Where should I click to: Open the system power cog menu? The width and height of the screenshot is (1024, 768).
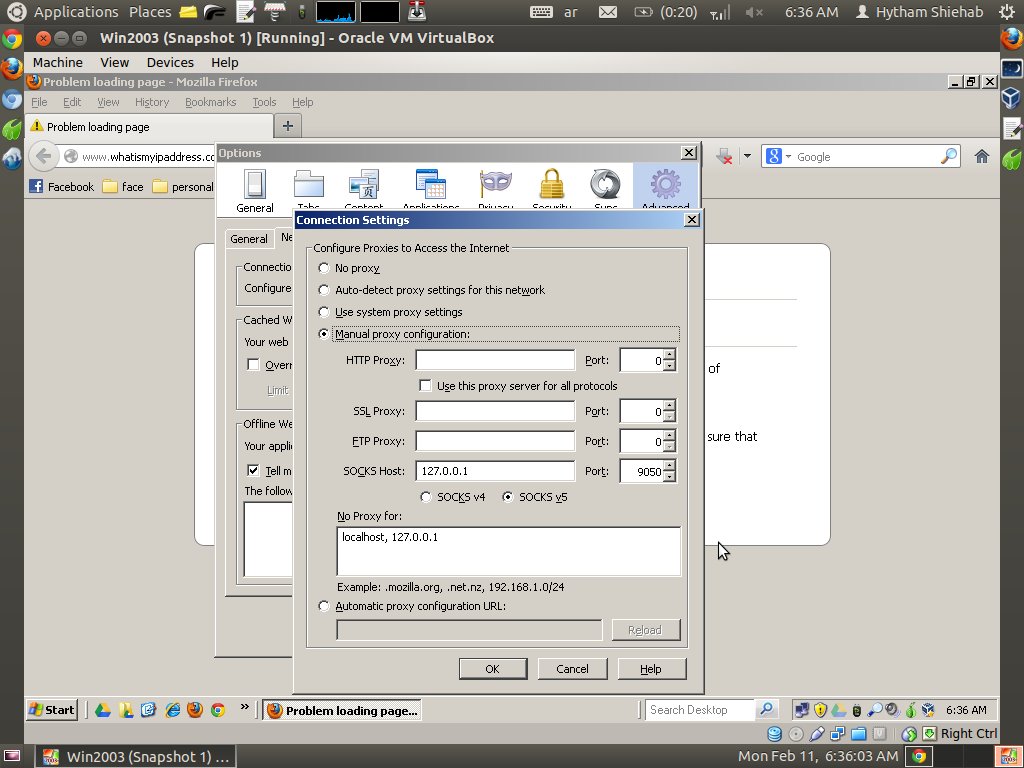point(1007,12)
